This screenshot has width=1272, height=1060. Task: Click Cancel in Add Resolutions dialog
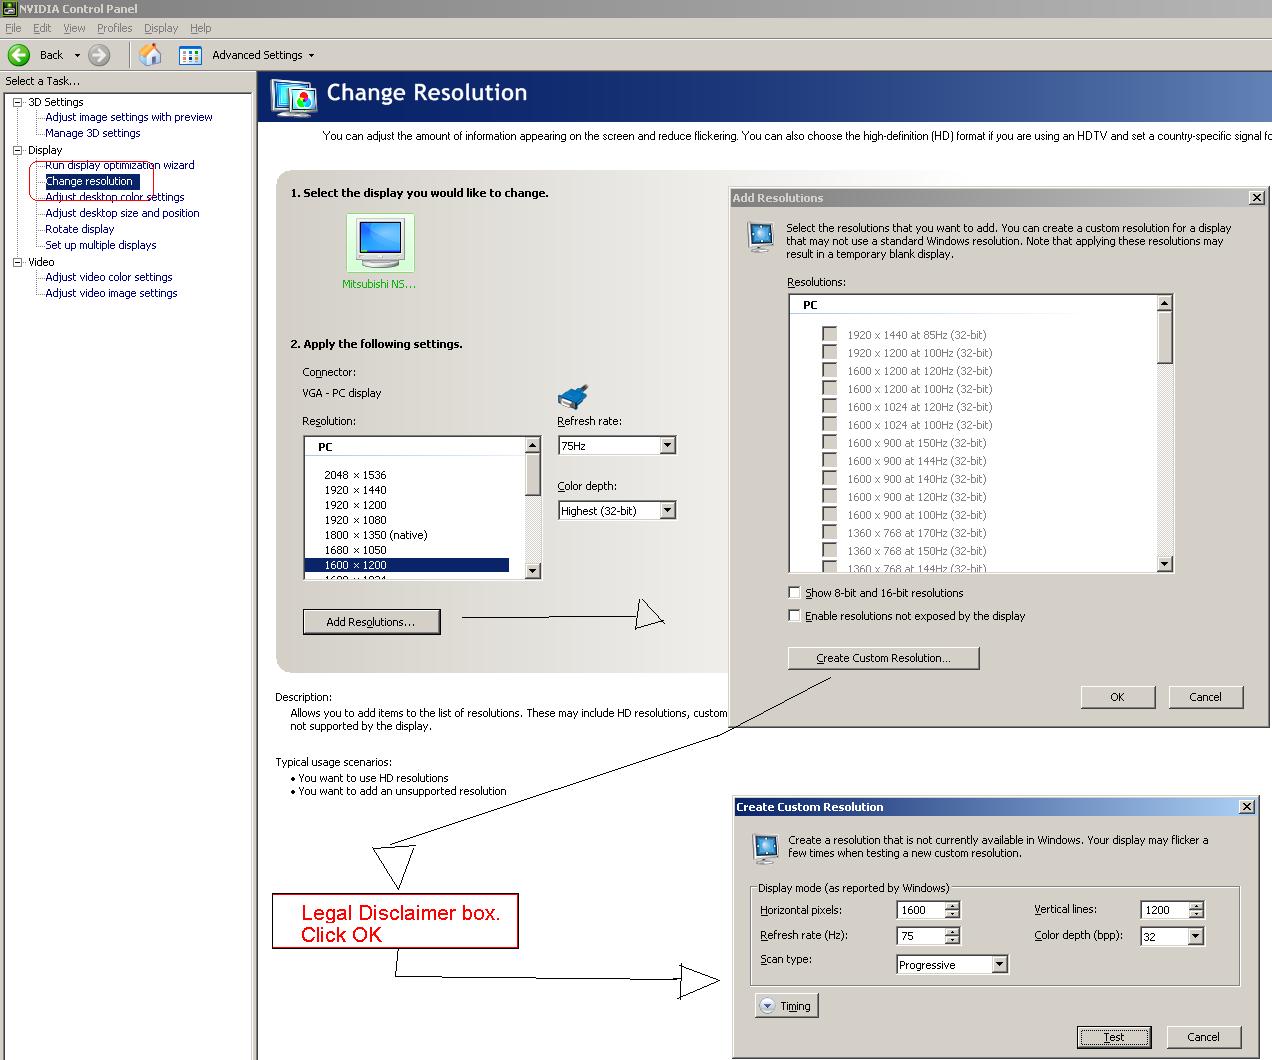[1205, 697]
